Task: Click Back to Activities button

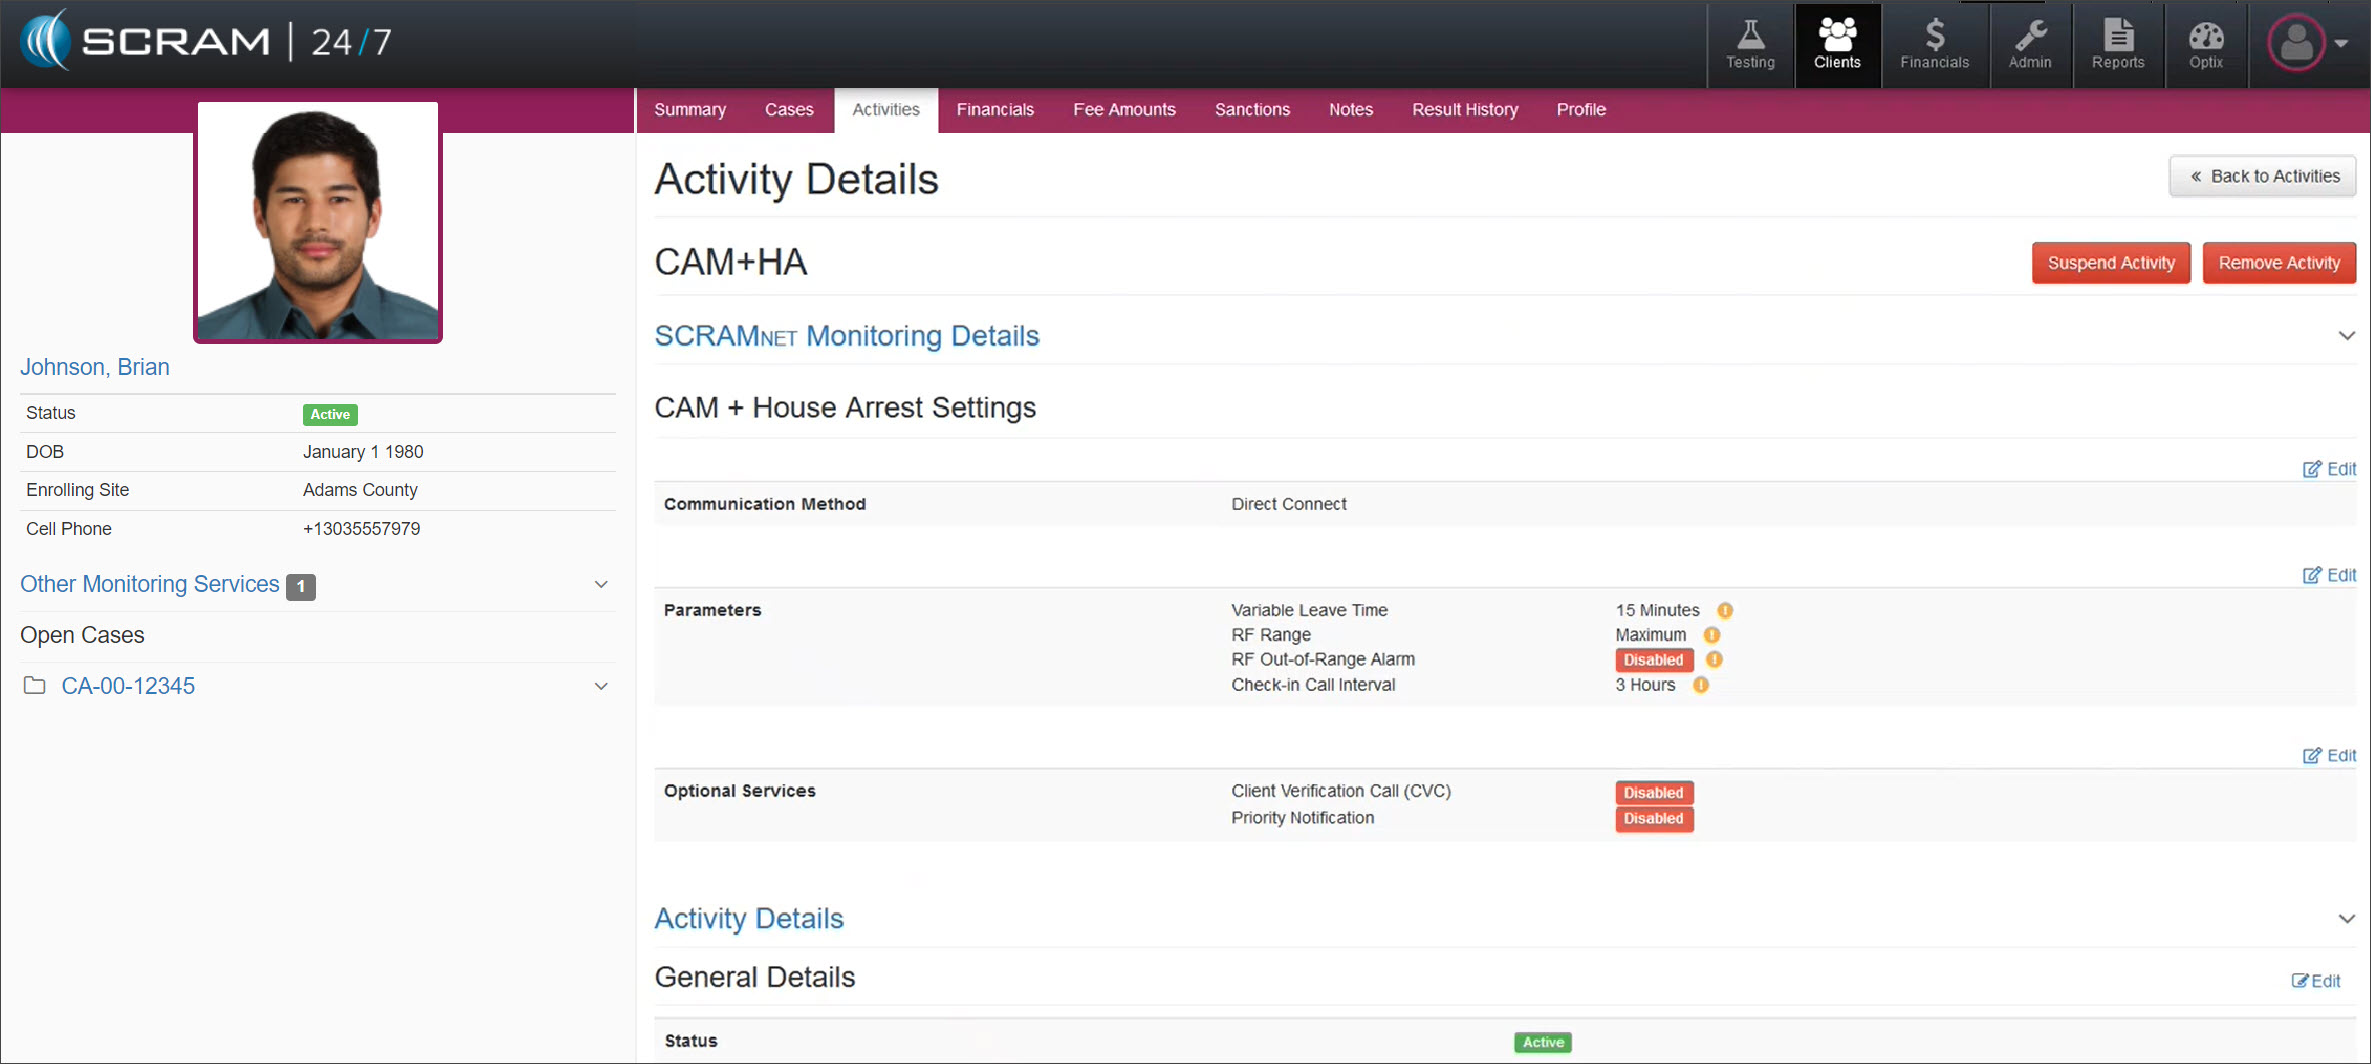Action: (2263, 176)
